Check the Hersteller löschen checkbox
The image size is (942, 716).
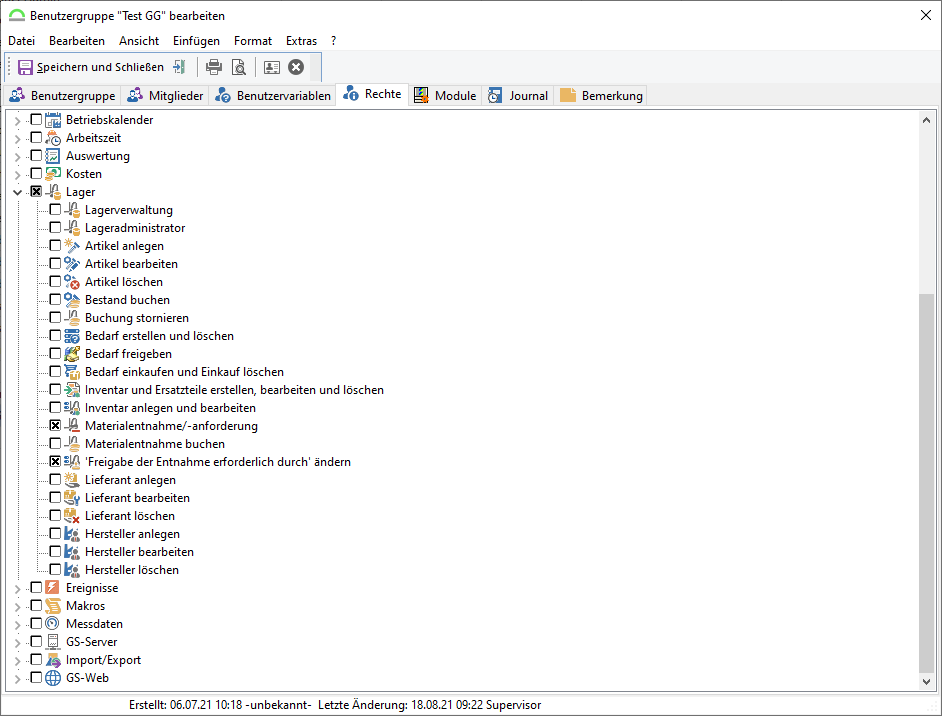tap(55, 569)
